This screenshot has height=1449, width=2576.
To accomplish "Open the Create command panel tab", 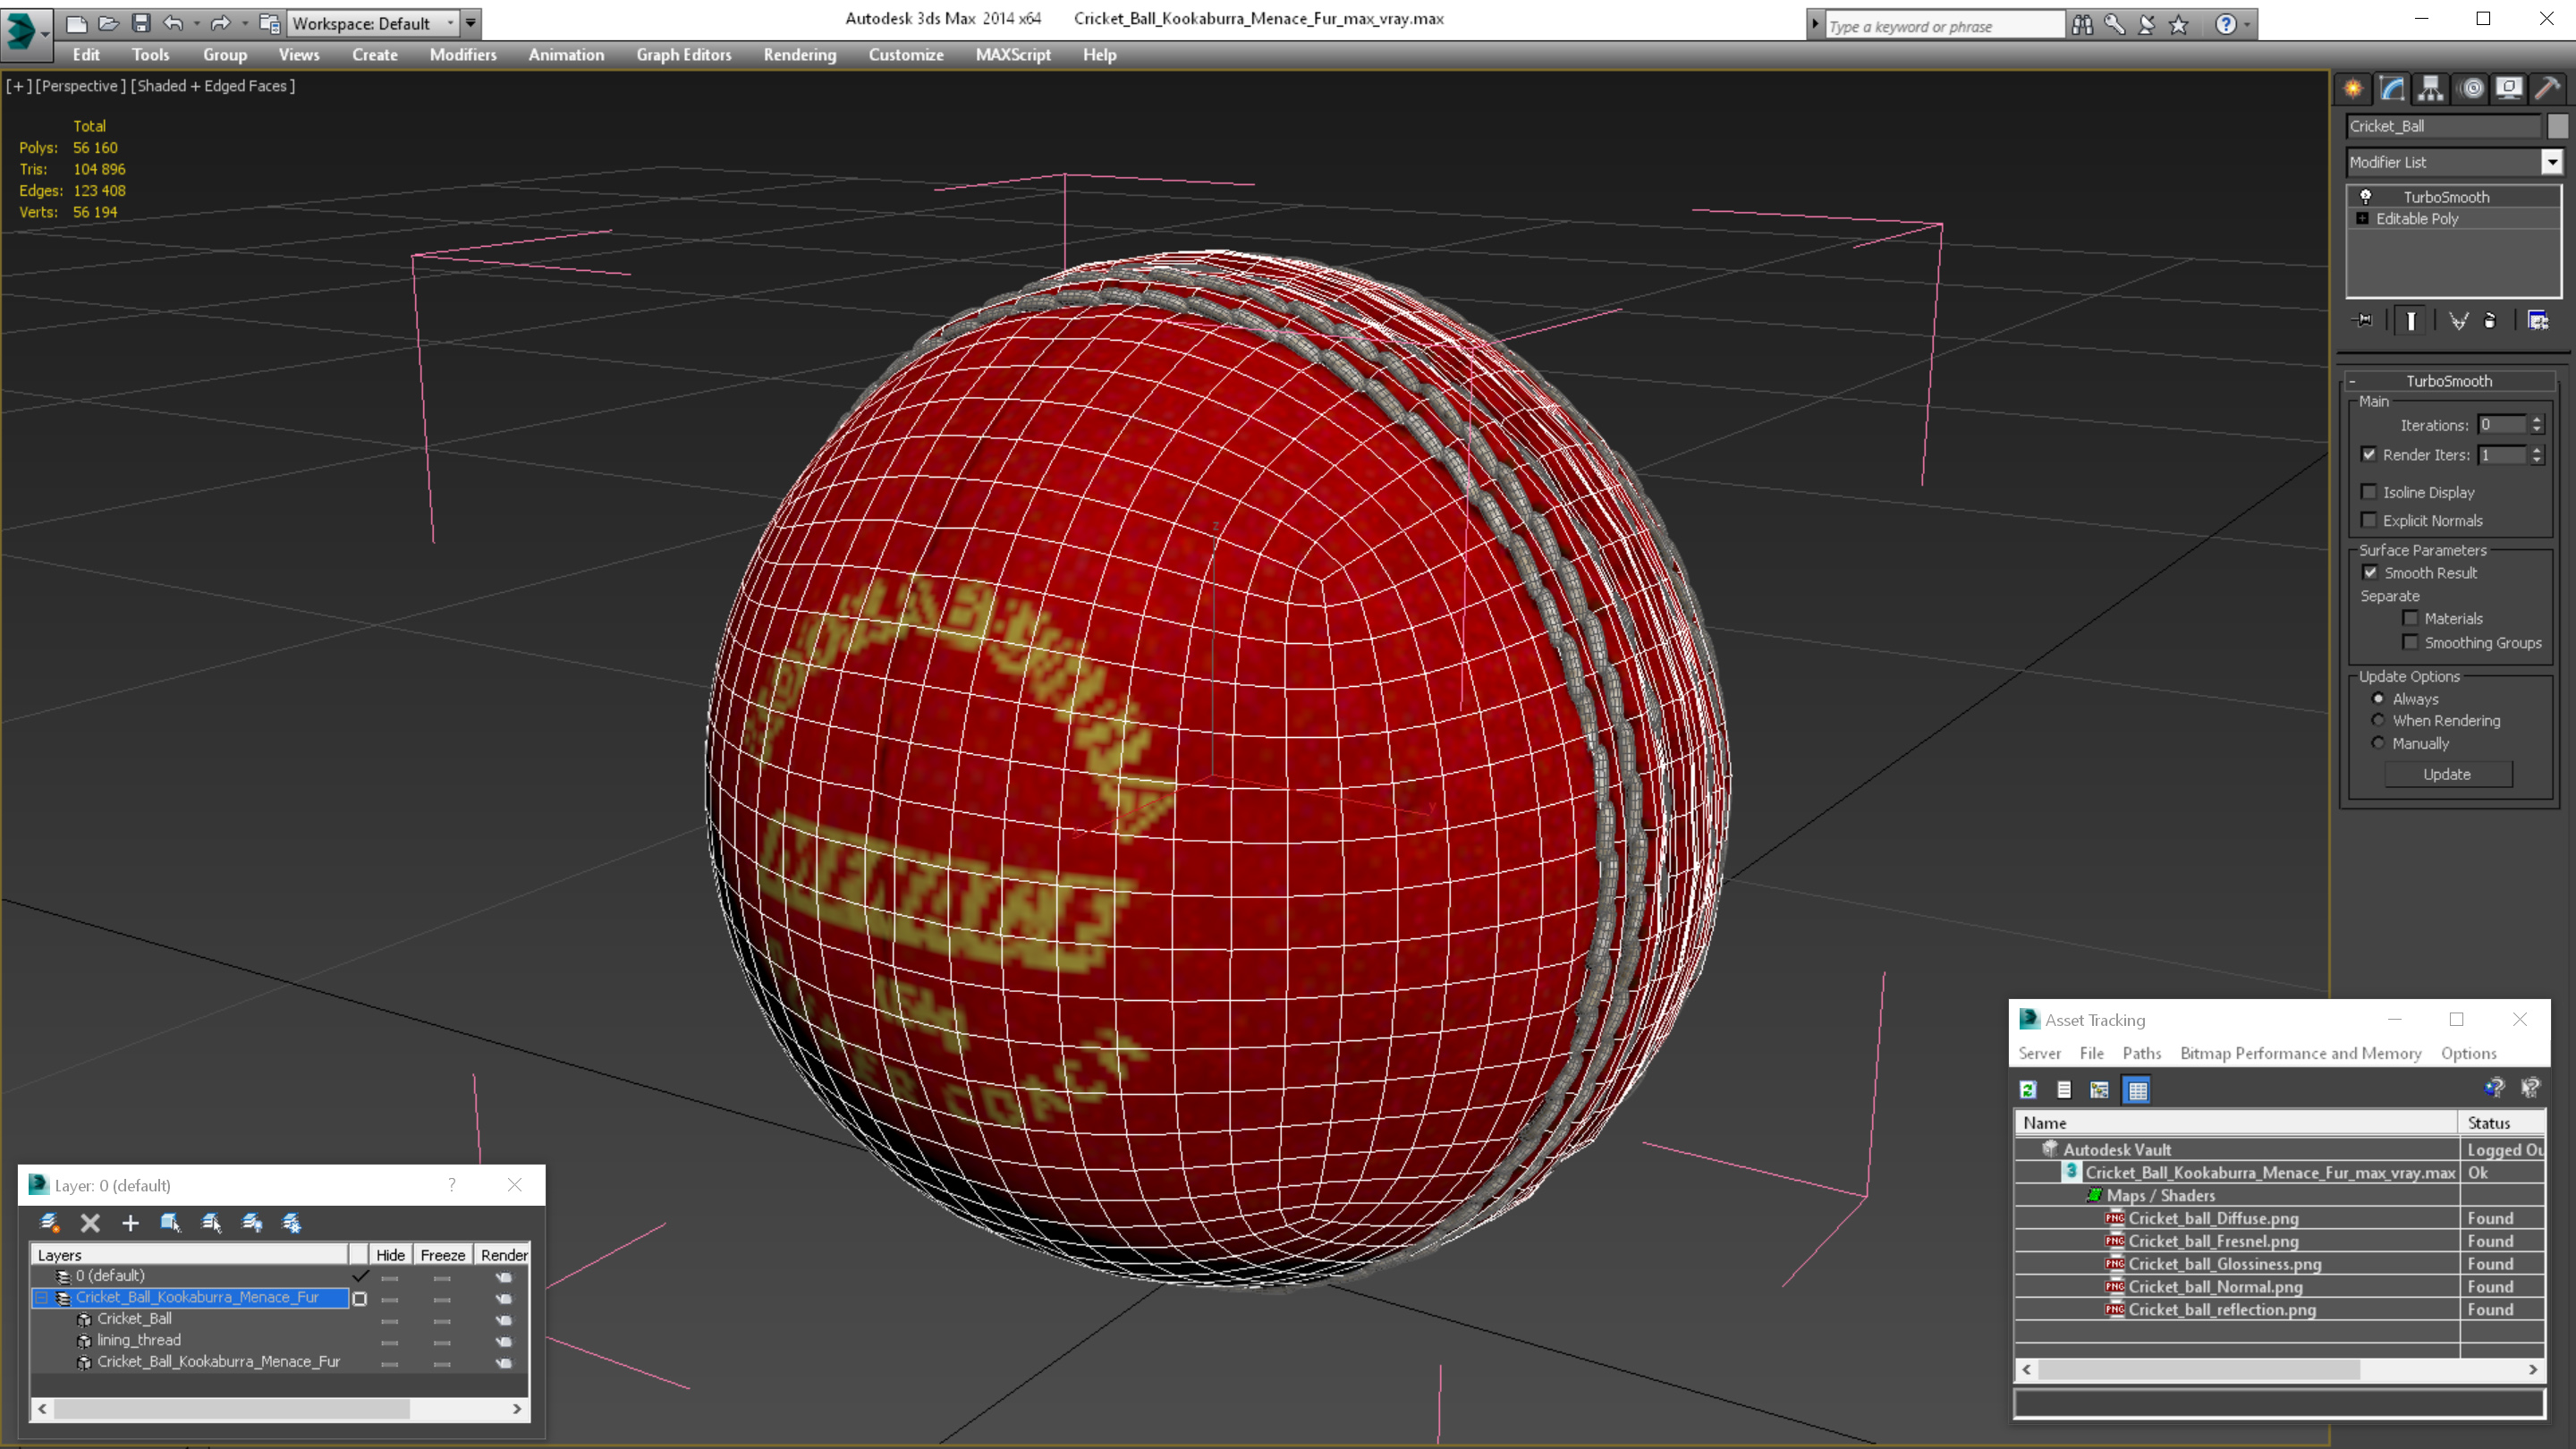I will 2353,89.
